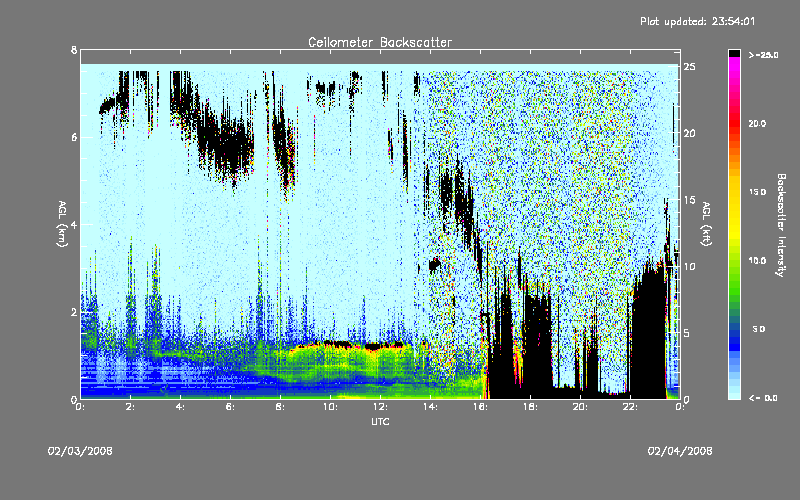
Task: Click the '<= 0.0' colorbar value
Action: (763, 398)
